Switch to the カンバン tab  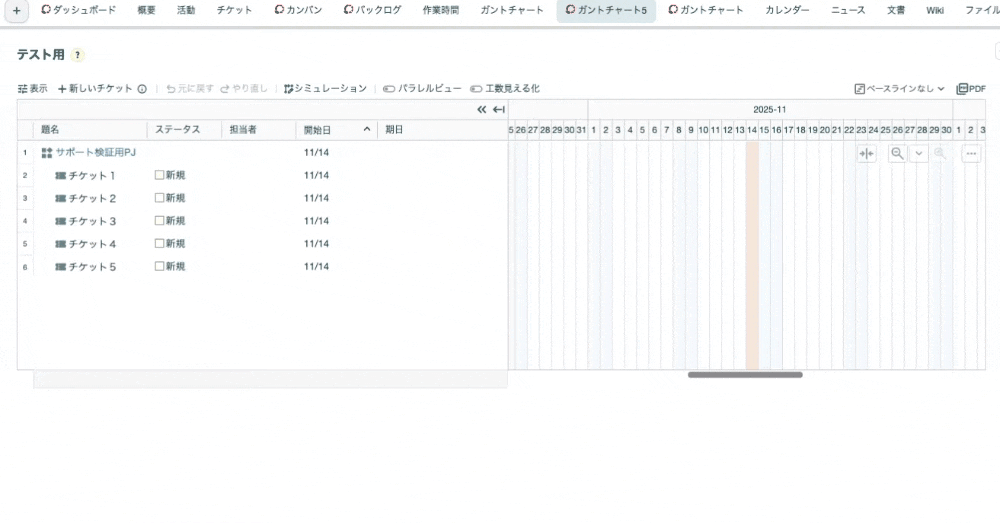(297, 10)
